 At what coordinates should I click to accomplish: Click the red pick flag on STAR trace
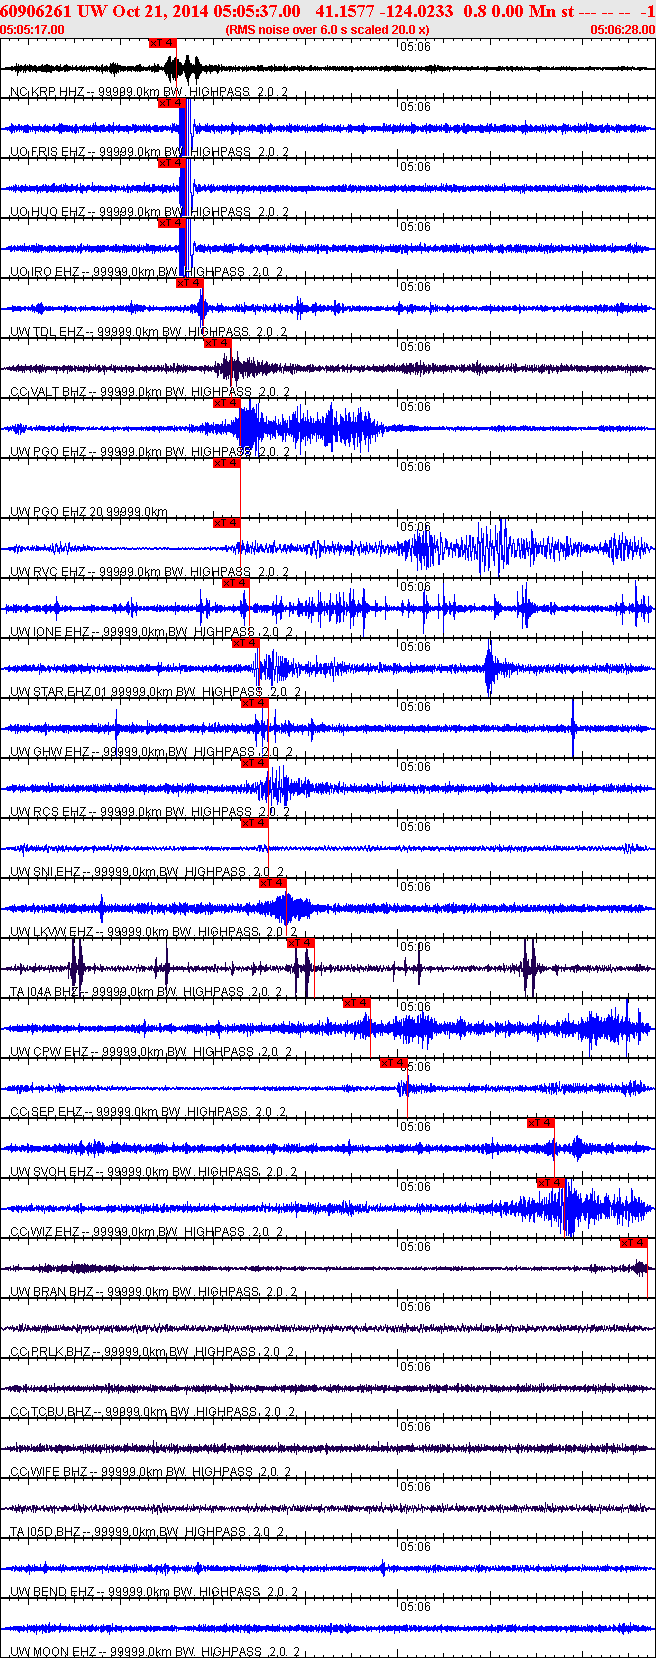tap(244, 643)
